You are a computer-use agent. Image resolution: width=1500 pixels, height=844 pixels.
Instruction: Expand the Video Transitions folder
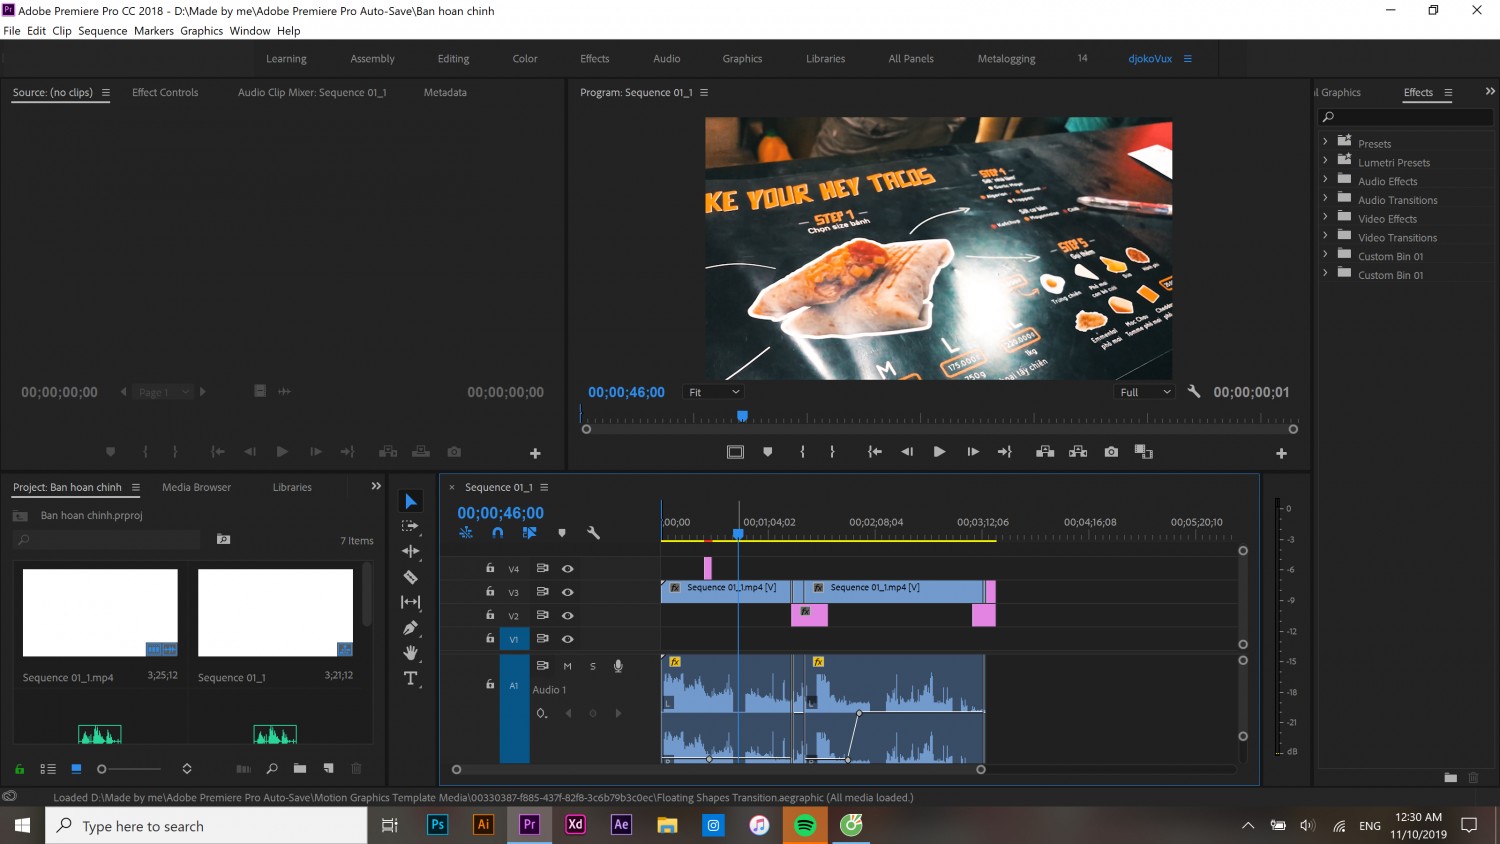(1326, 237)
